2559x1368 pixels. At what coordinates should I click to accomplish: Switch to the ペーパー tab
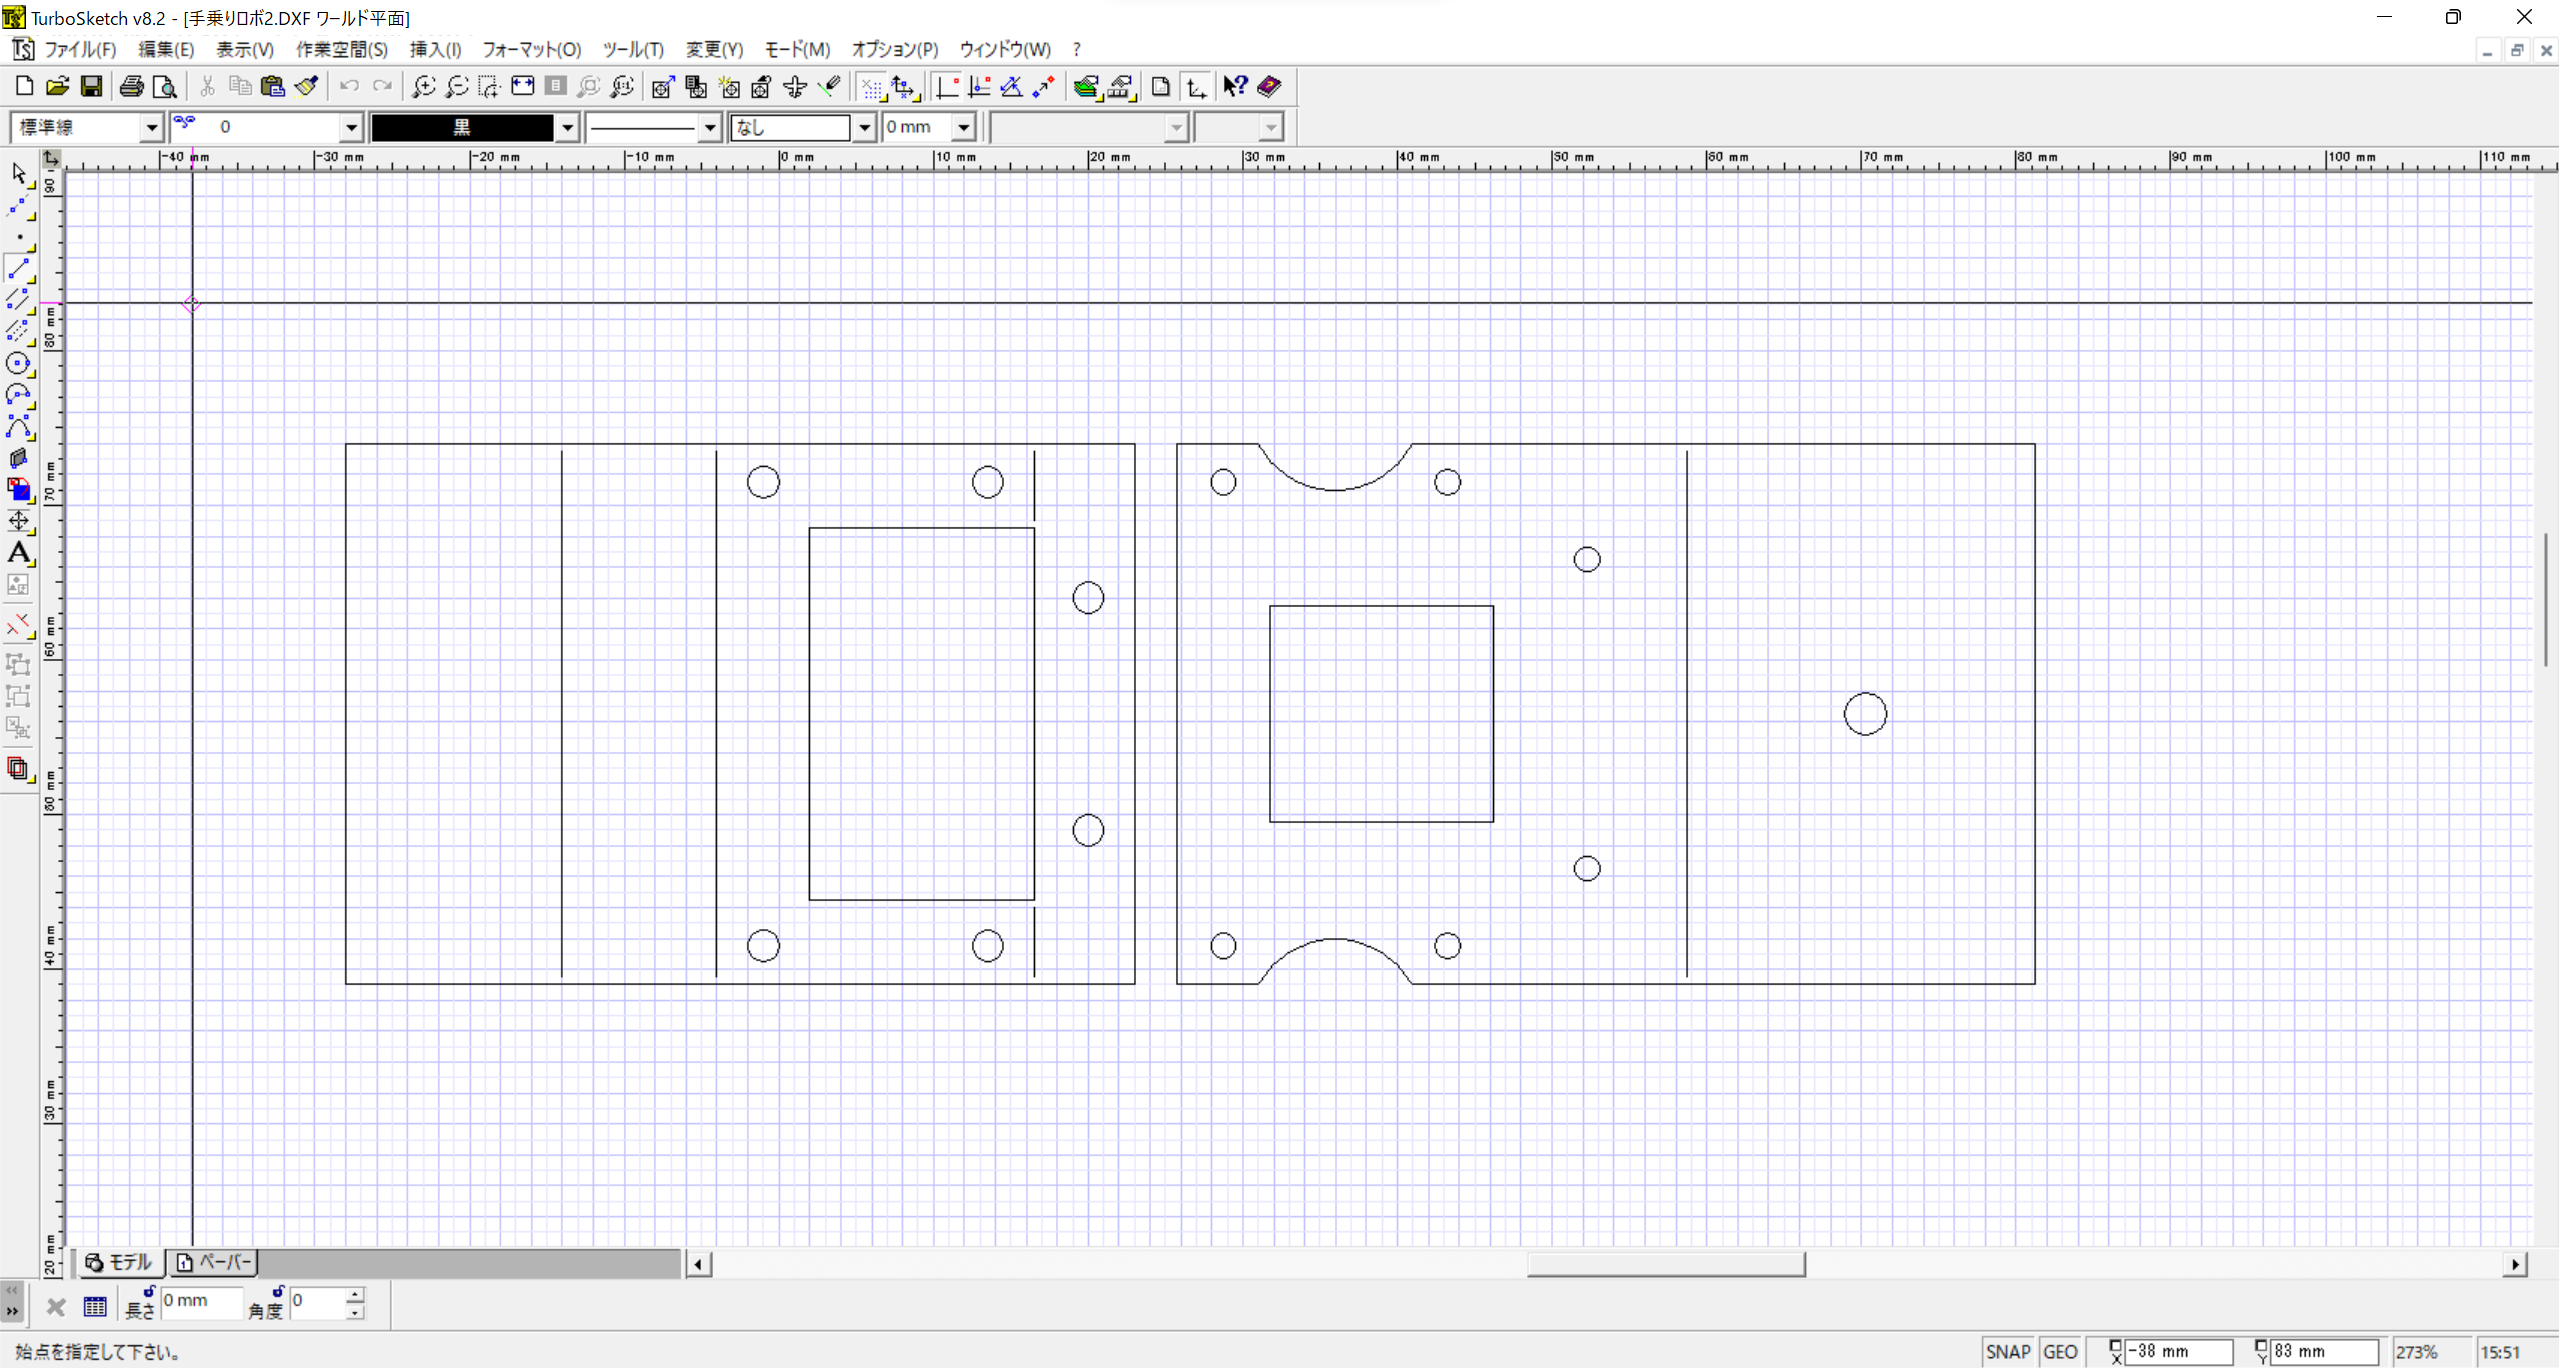(x=214, y=1263)
